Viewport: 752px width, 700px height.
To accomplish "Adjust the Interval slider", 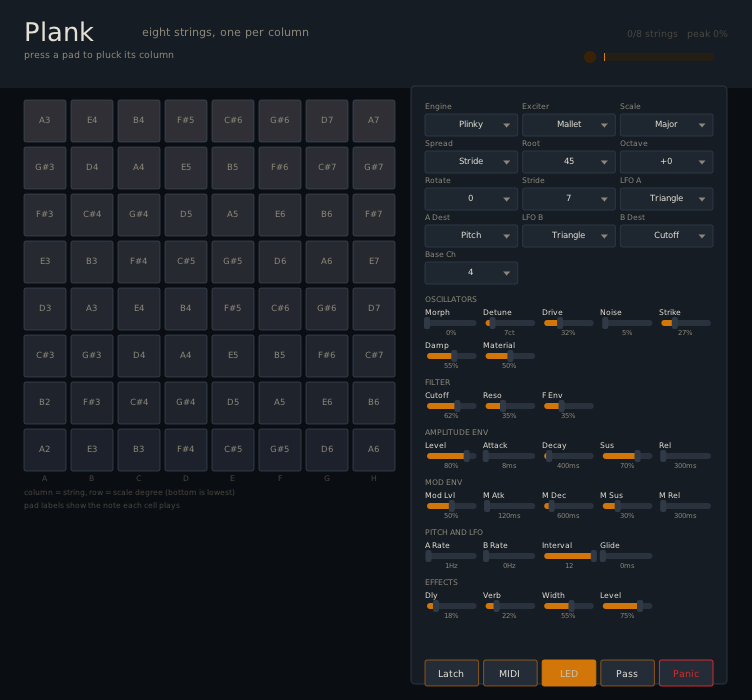I will [x=568, y=556].
